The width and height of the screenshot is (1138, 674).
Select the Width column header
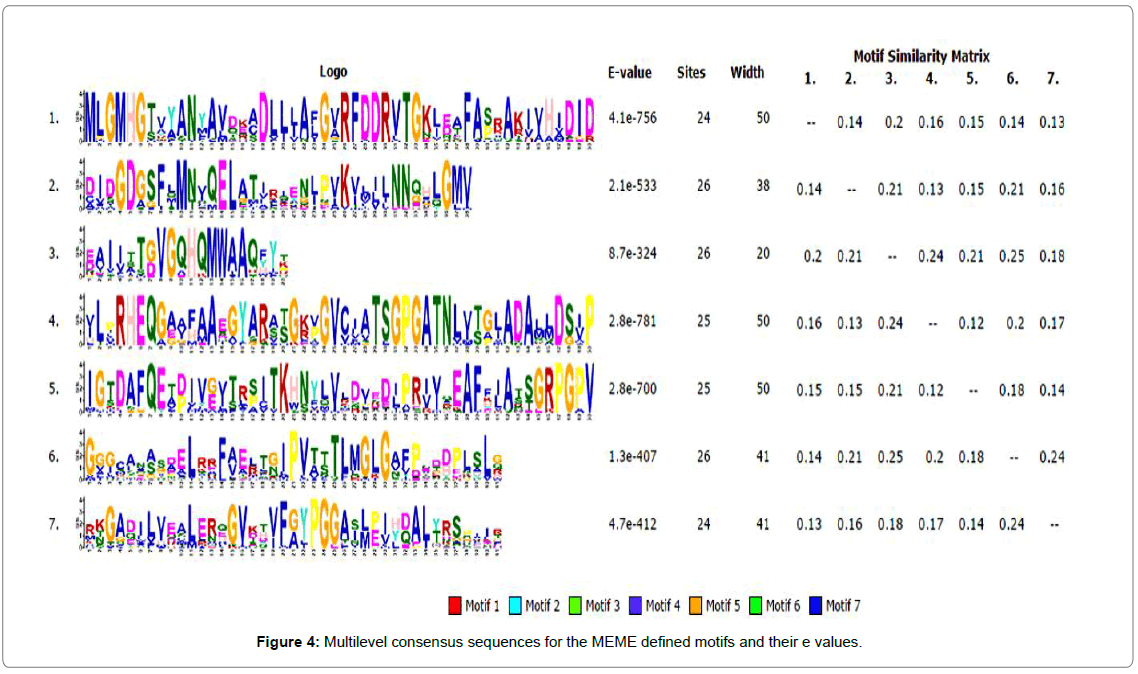point(747,73)
